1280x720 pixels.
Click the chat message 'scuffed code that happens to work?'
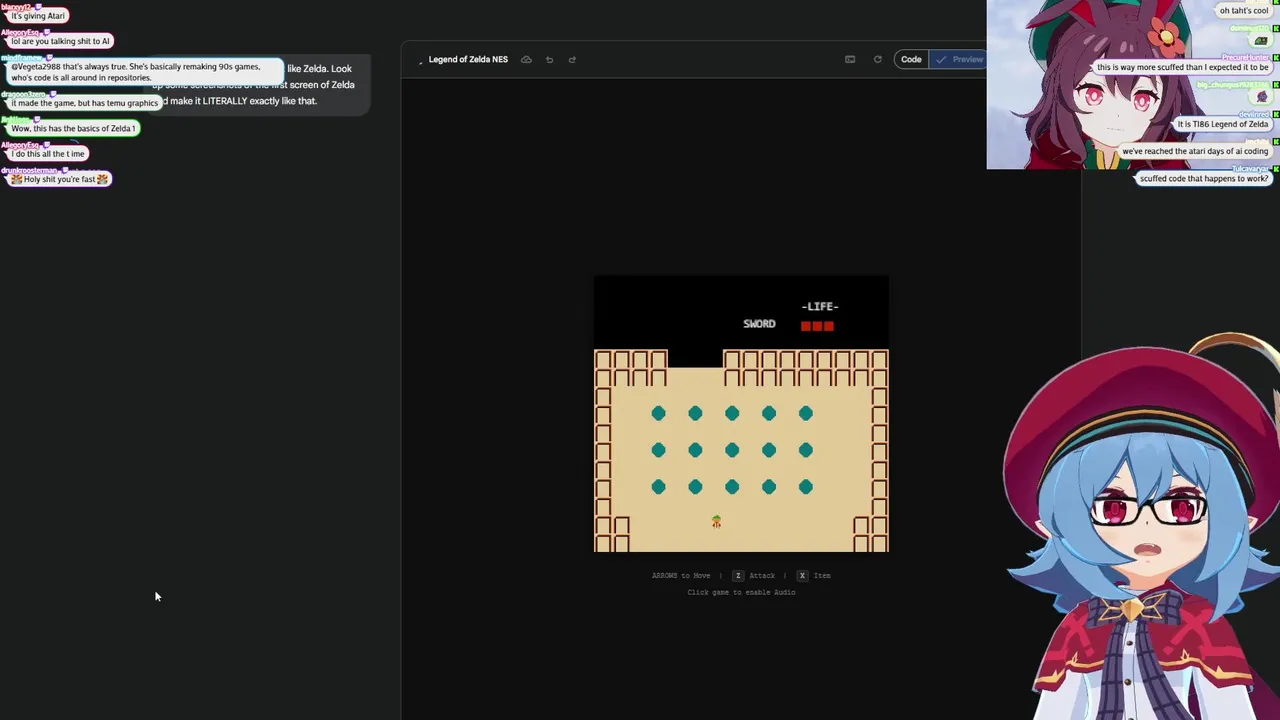coord(1203,179)
